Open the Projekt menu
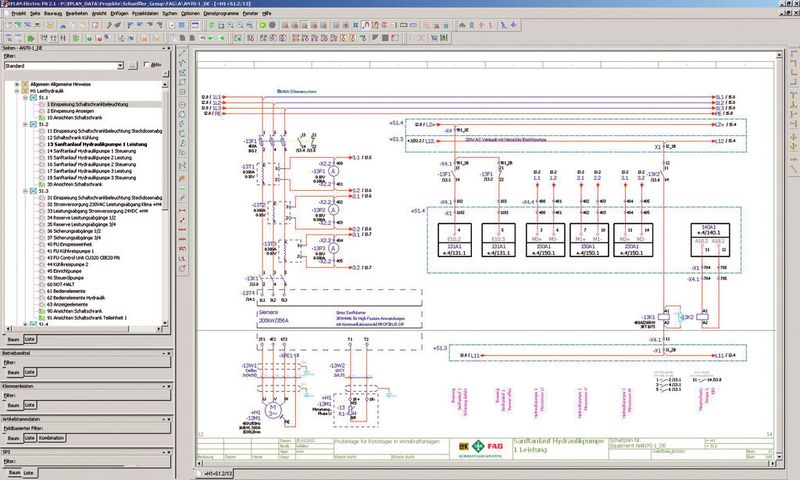Image resolution: width=800 pixels, height=480 pixels. [x=18, y=13]
